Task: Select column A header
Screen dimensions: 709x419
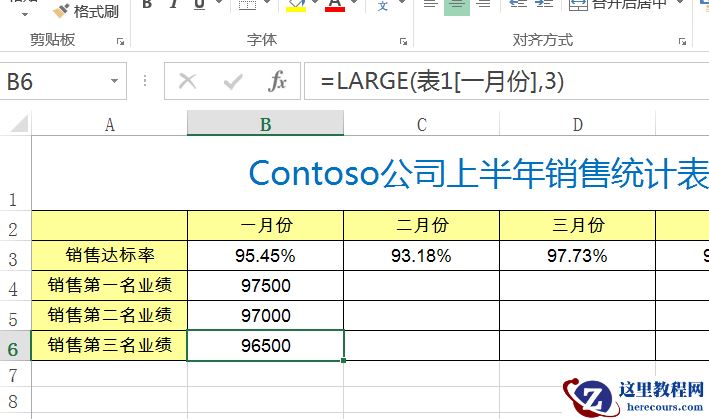Action: click(109, 124)
